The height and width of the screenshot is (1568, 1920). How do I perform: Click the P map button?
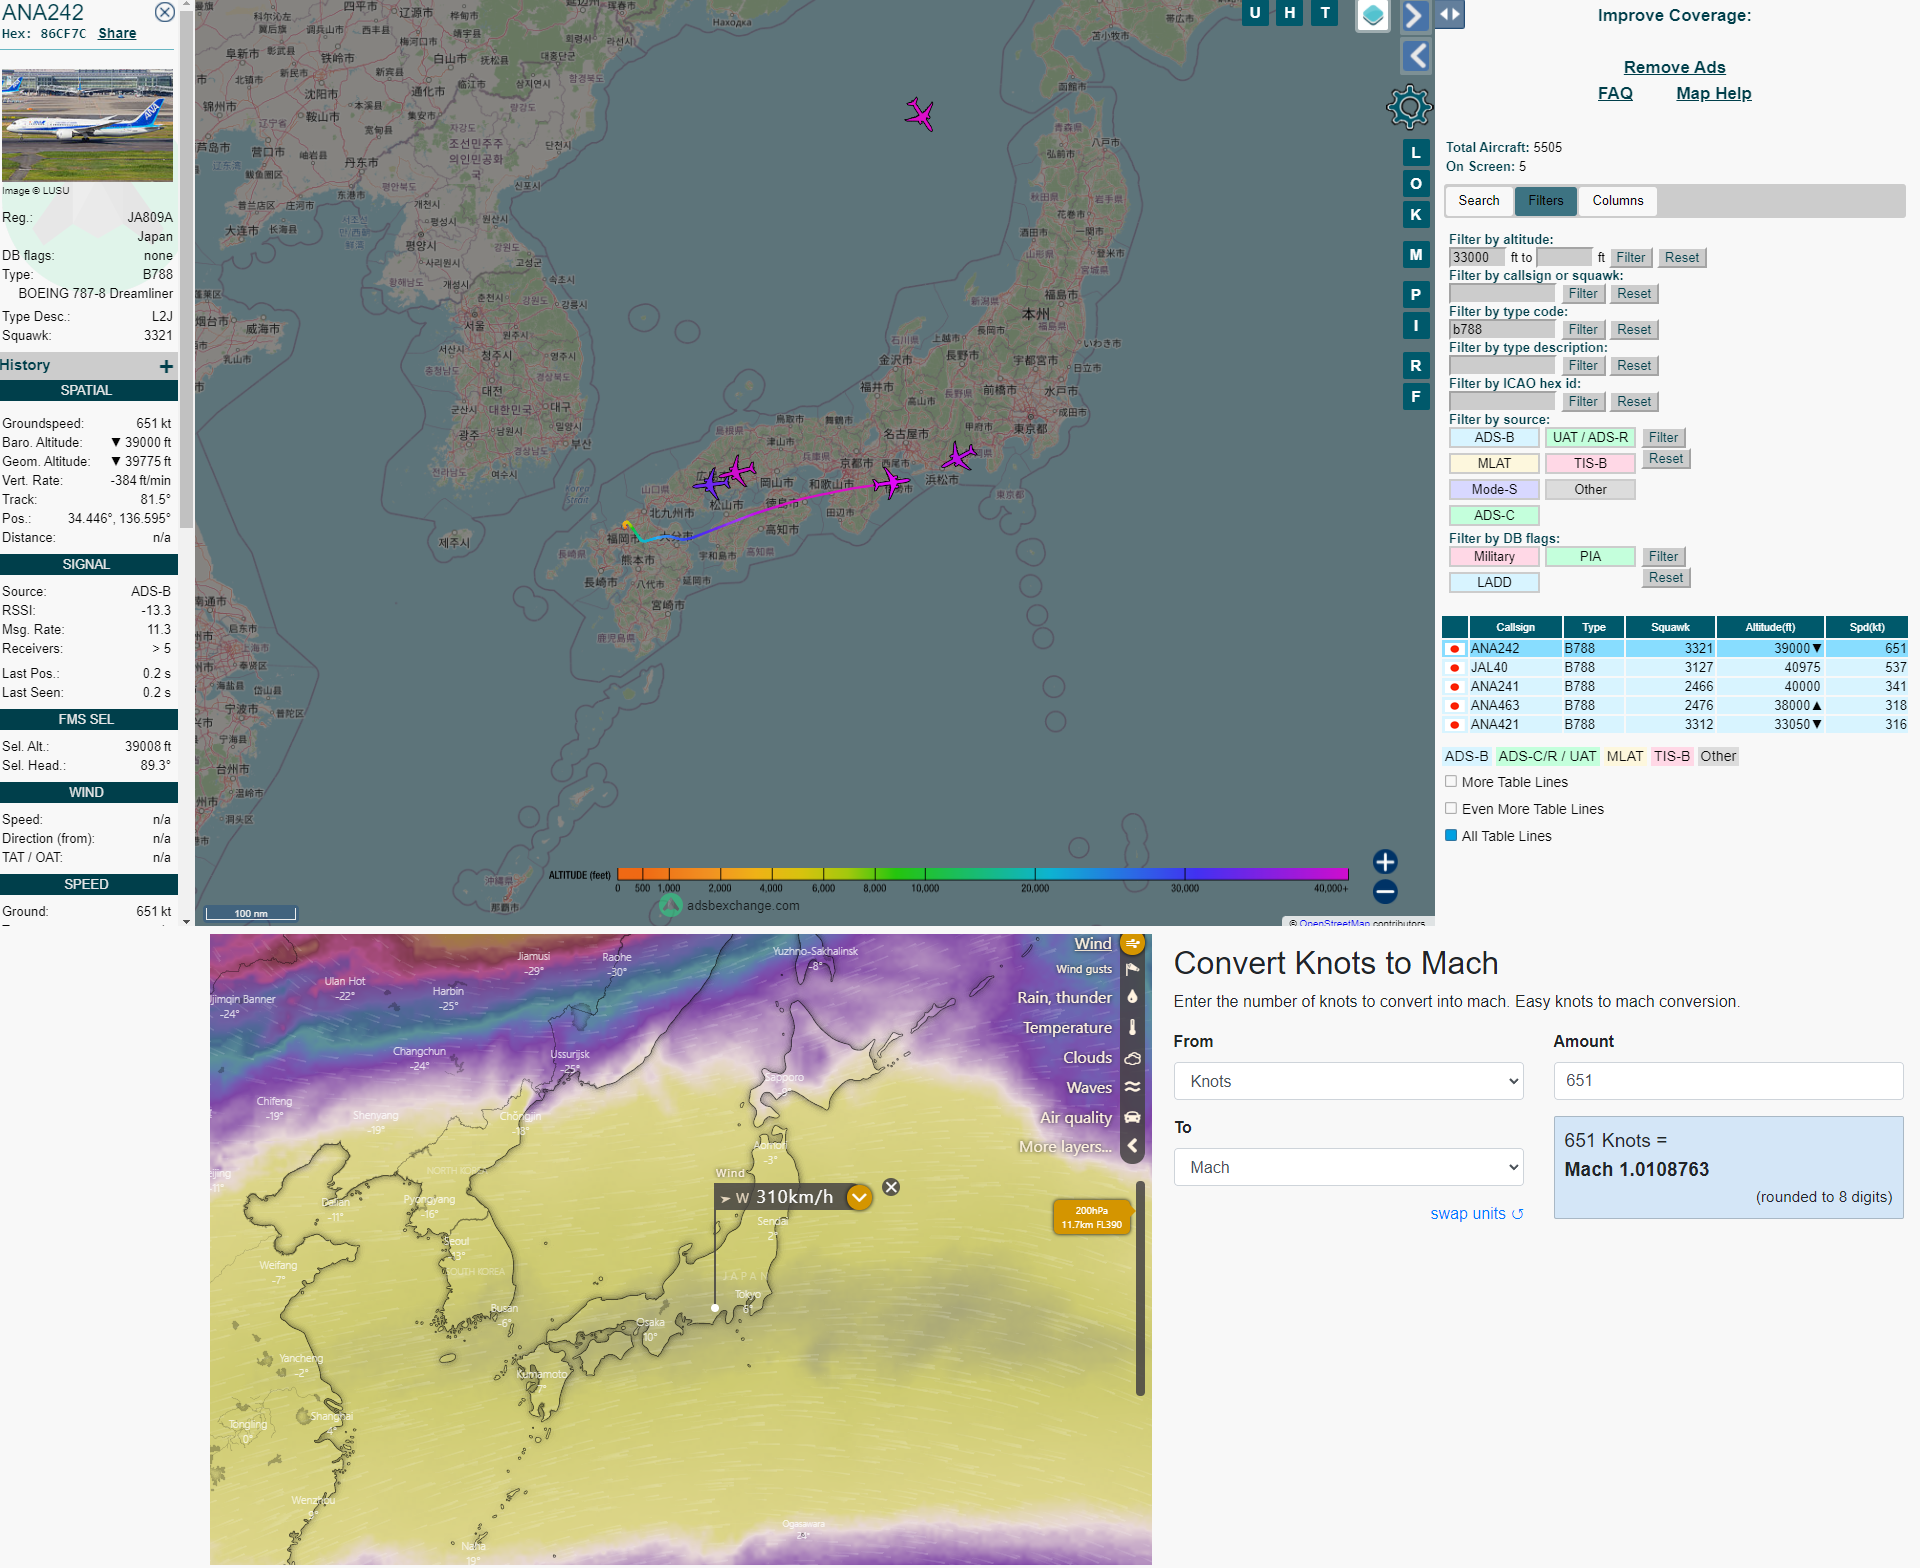coord(1416,295)
